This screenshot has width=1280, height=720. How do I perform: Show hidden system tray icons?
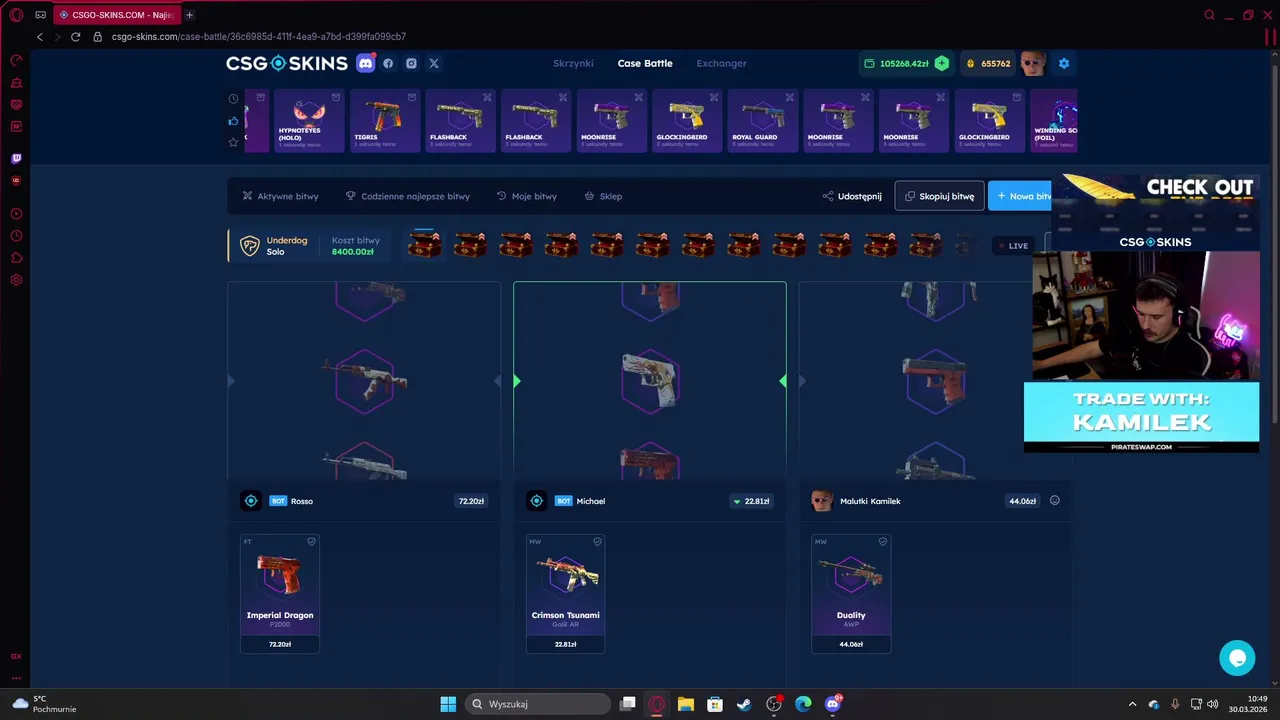pyautogui.click(x=1132, y=704)
